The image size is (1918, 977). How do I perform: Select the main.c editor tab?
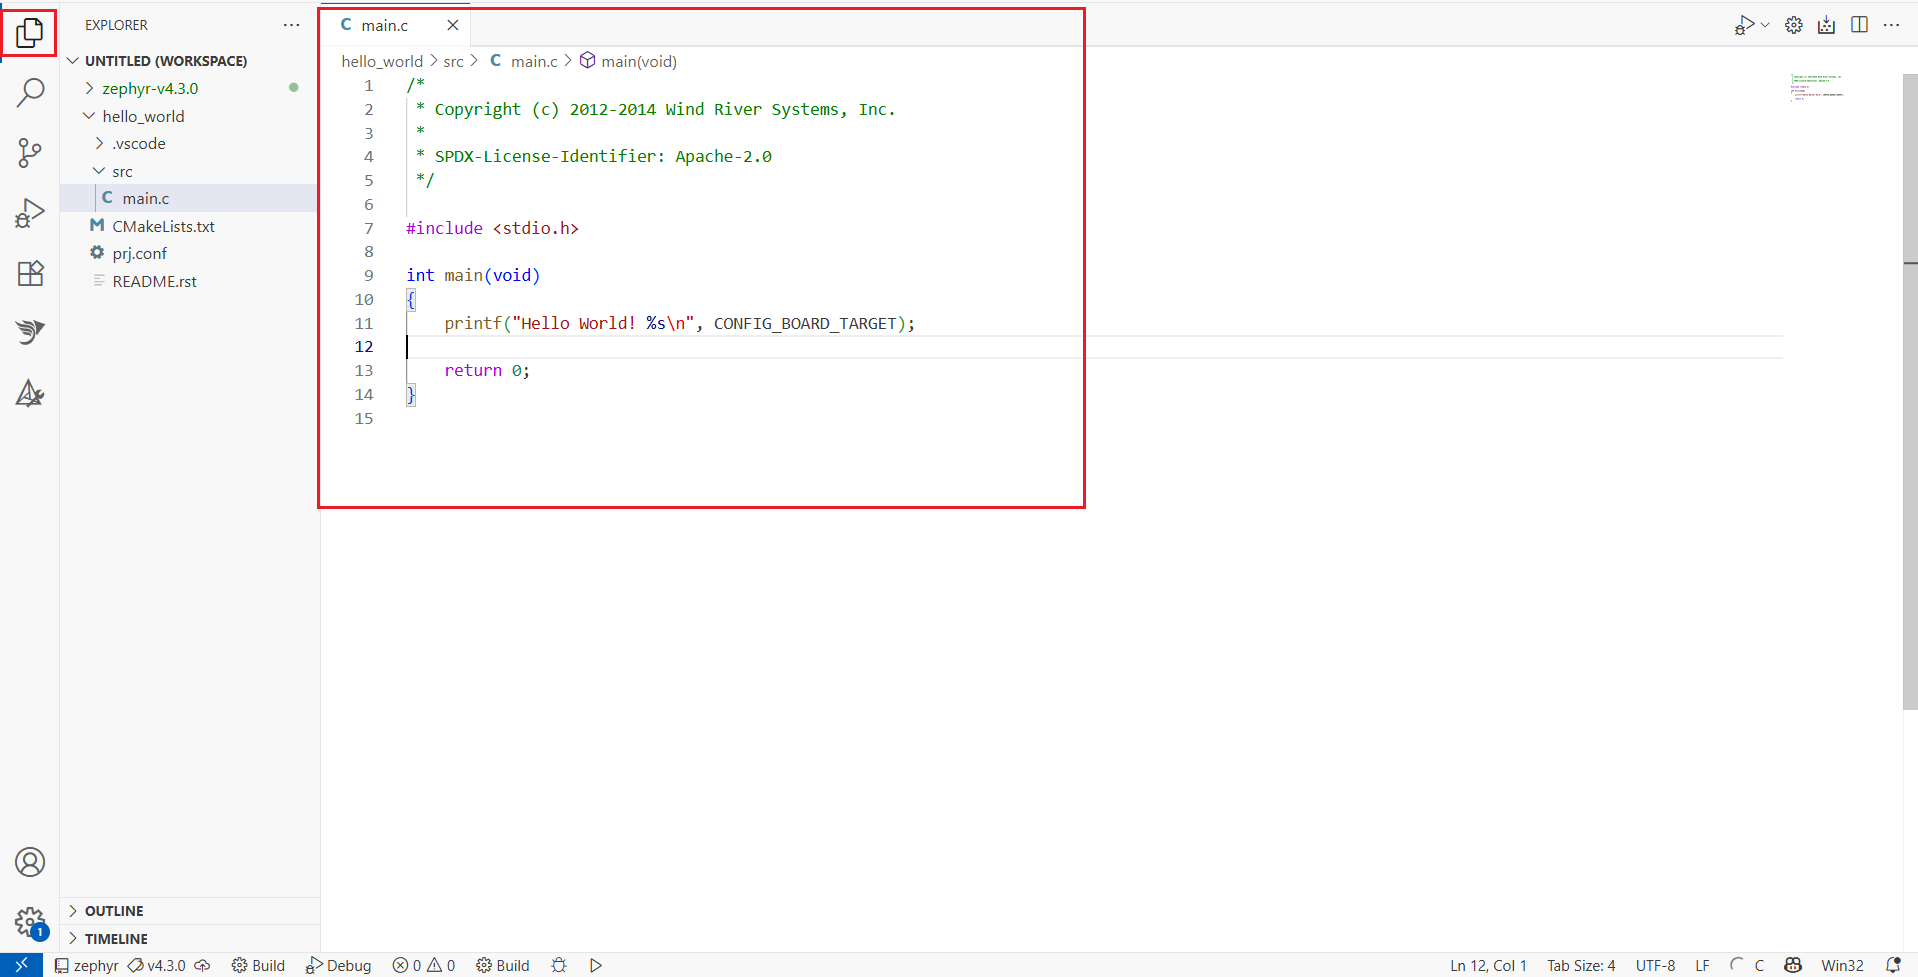[x=385, y=25]
